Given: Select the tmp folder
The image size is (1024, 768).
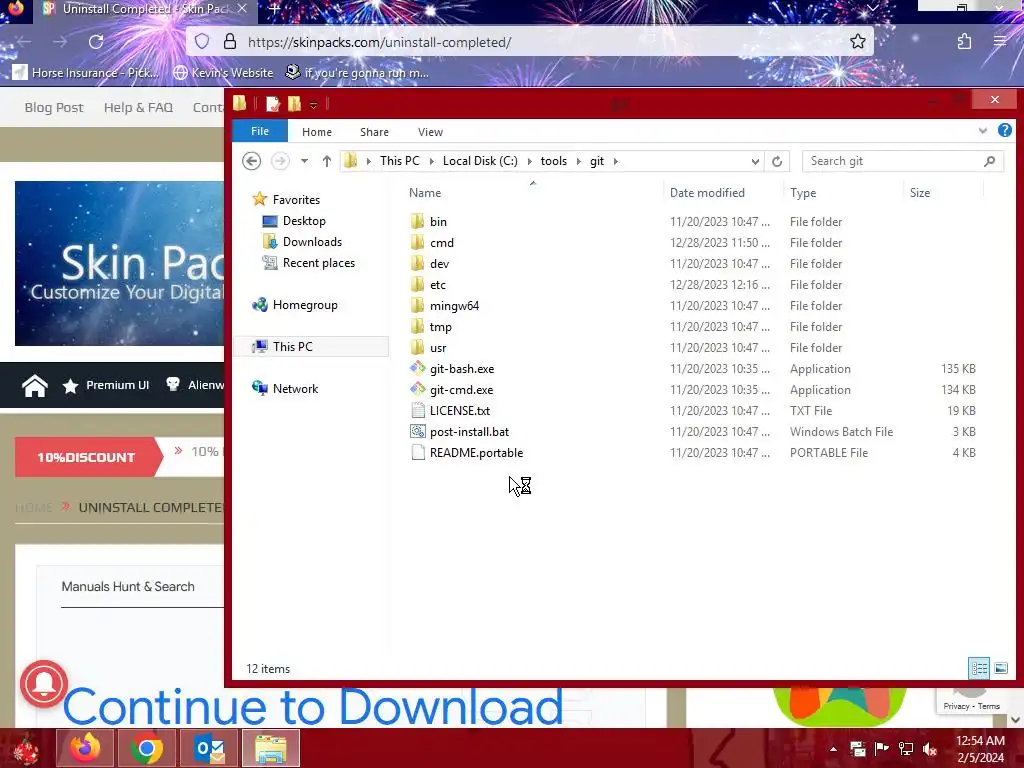Looking at the screenshot, I should [440, 327].
